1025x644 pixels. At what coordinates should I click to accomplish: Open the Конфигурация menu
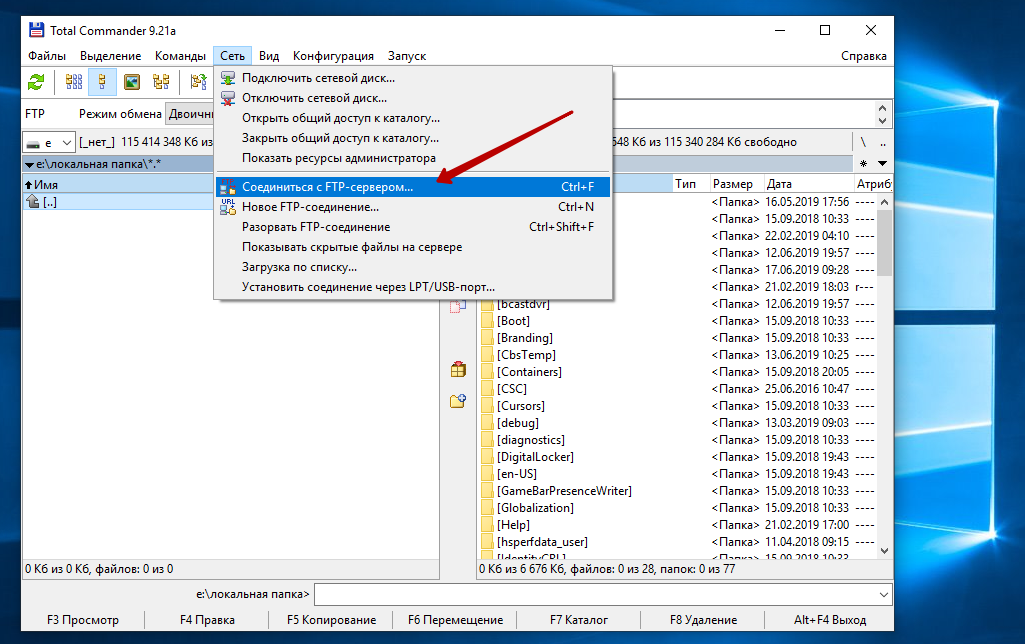pyautogui.click(x=333, y=56)
